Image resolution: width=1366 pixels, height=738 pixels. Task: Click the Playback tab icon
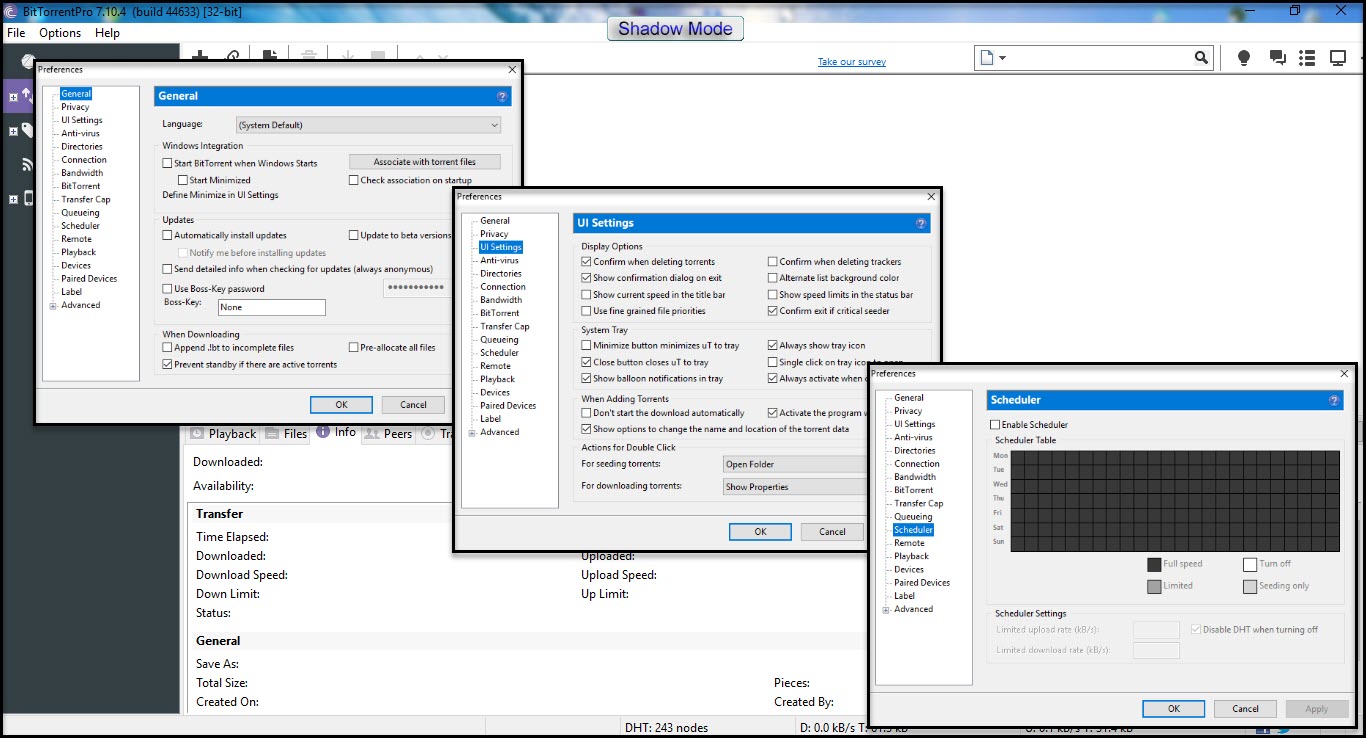(197, 434)
